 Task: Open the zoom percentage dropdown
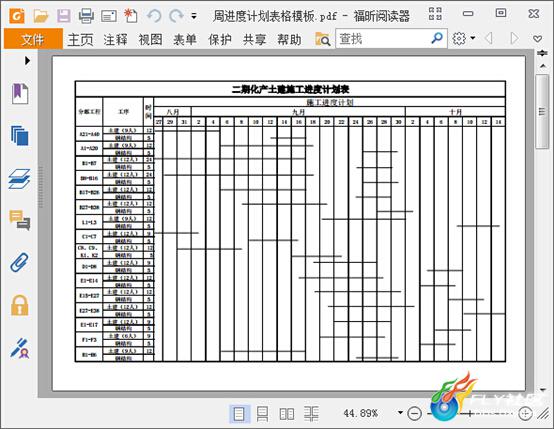tap(400, 412)
